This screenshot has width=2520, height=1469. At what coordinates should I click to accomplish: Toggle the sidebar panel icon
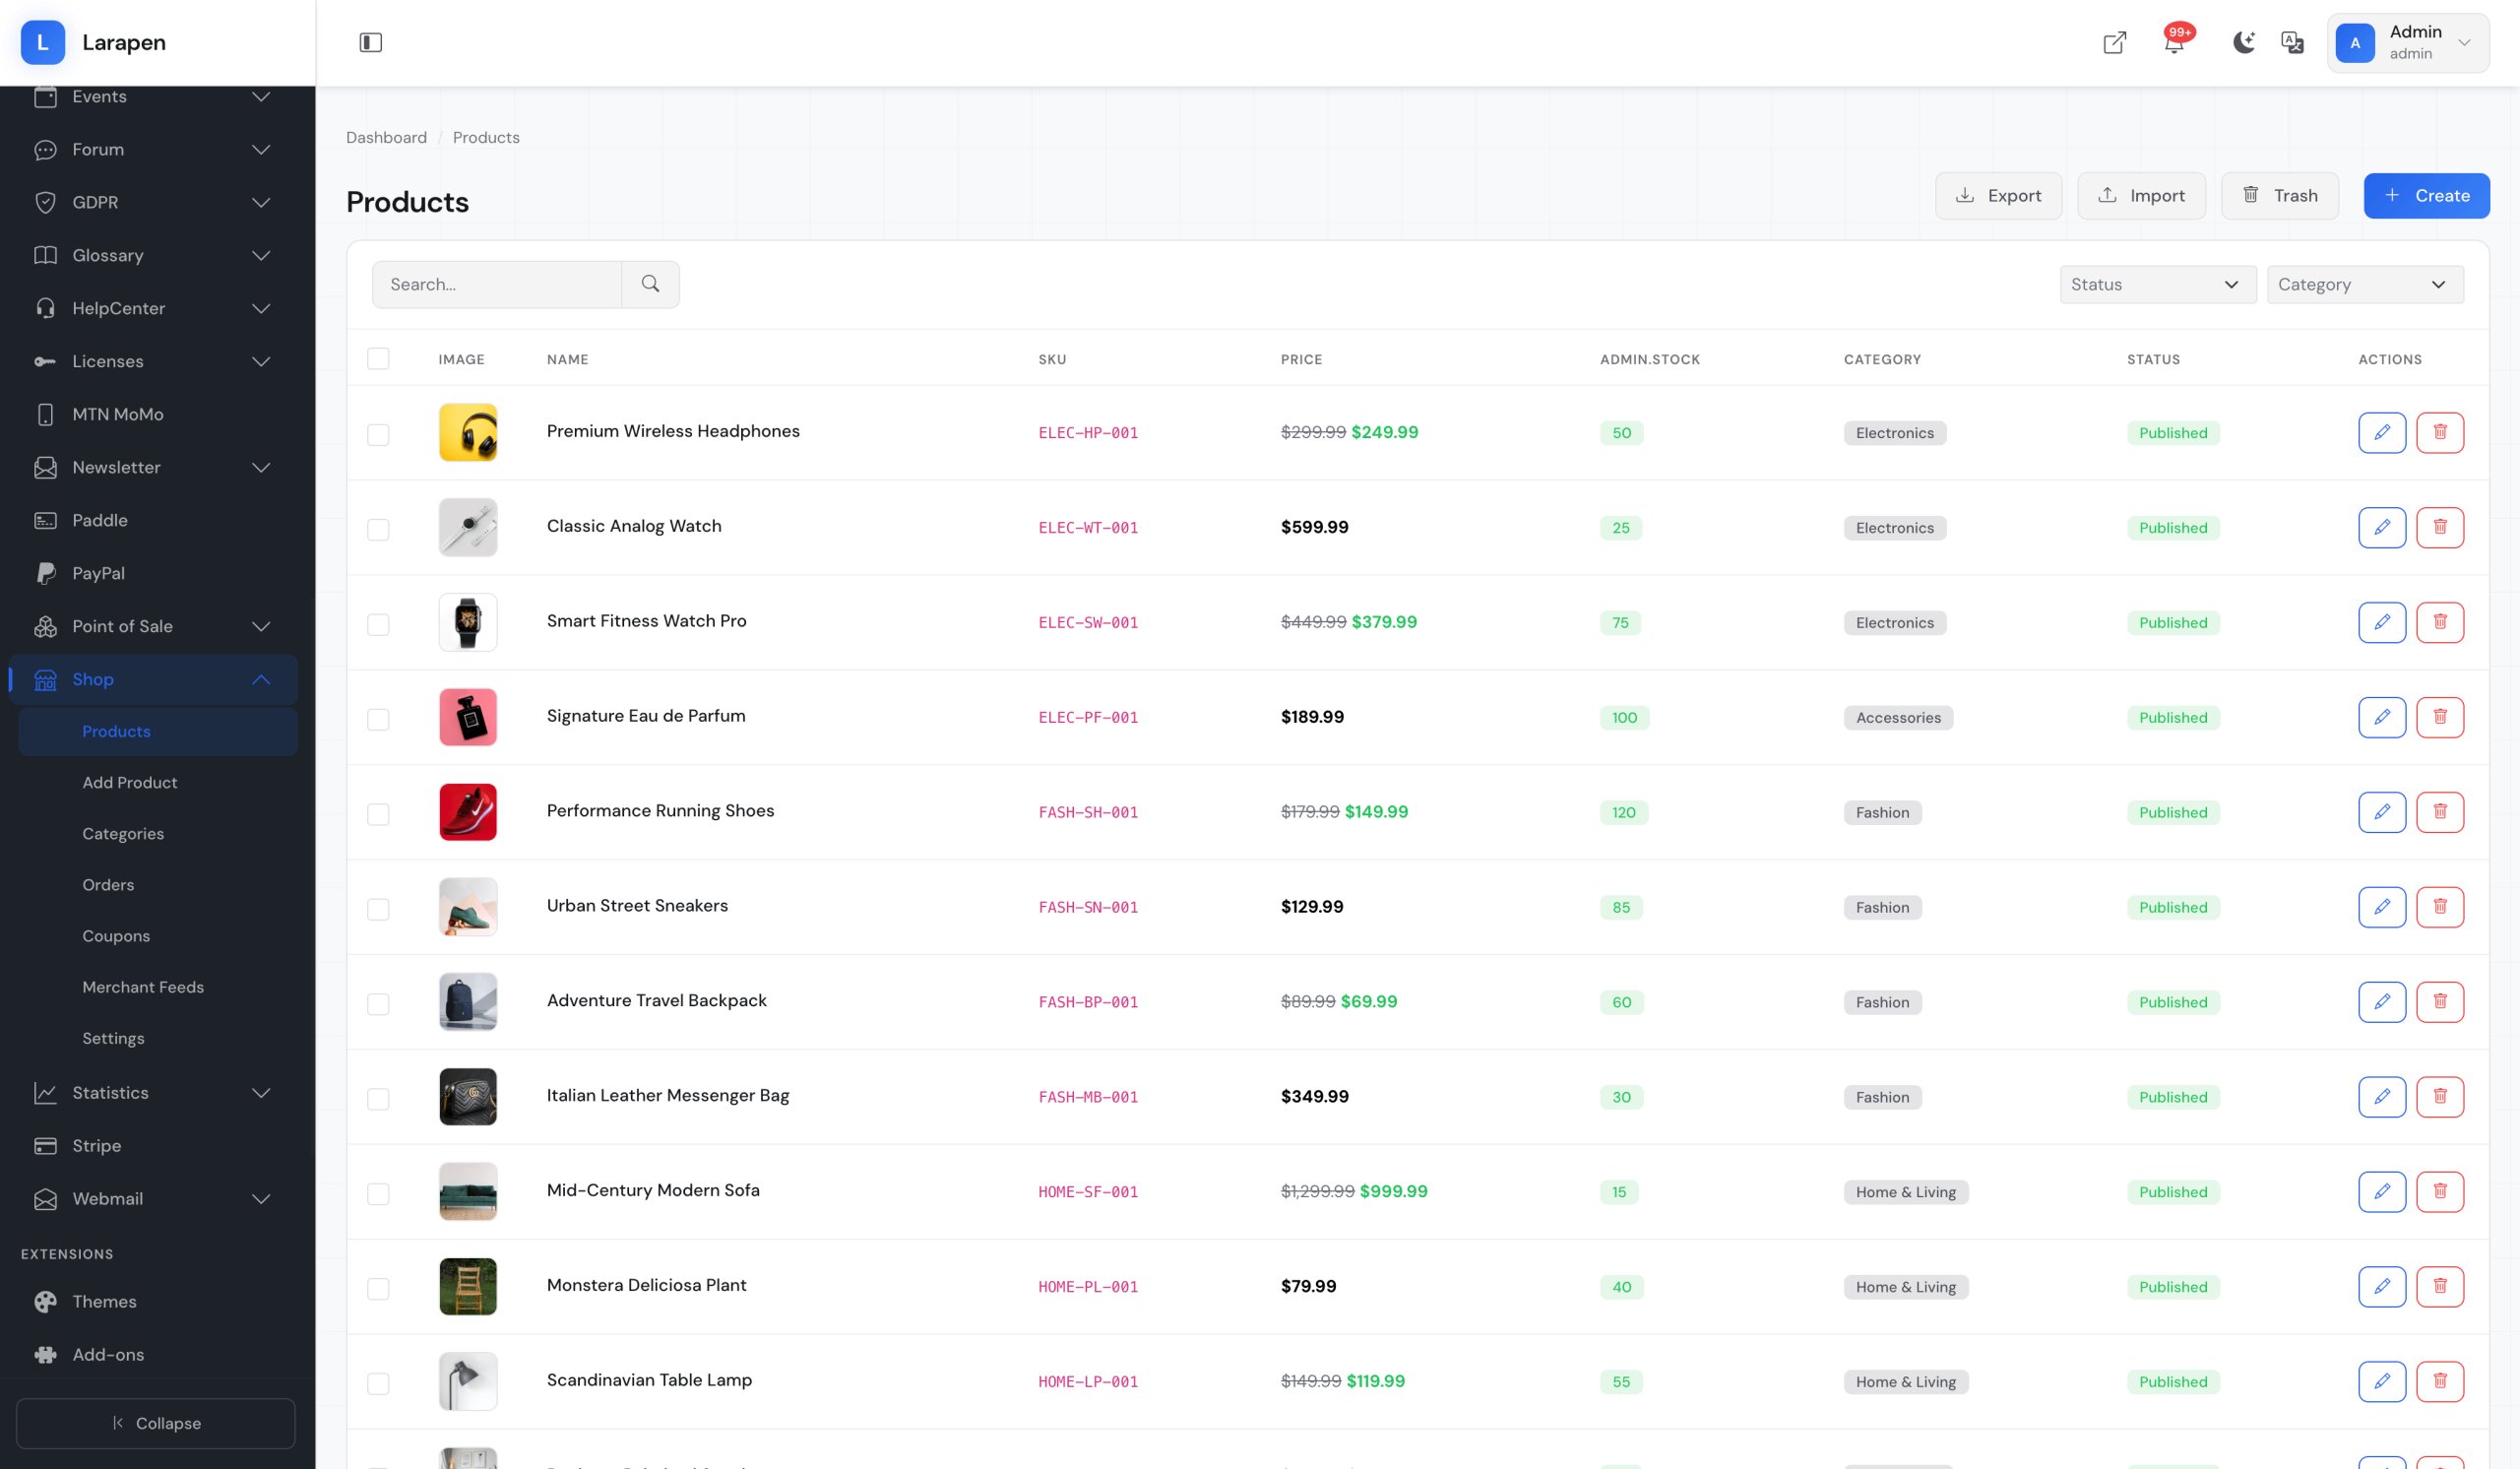pyautogui.click(x=370, y=42)
